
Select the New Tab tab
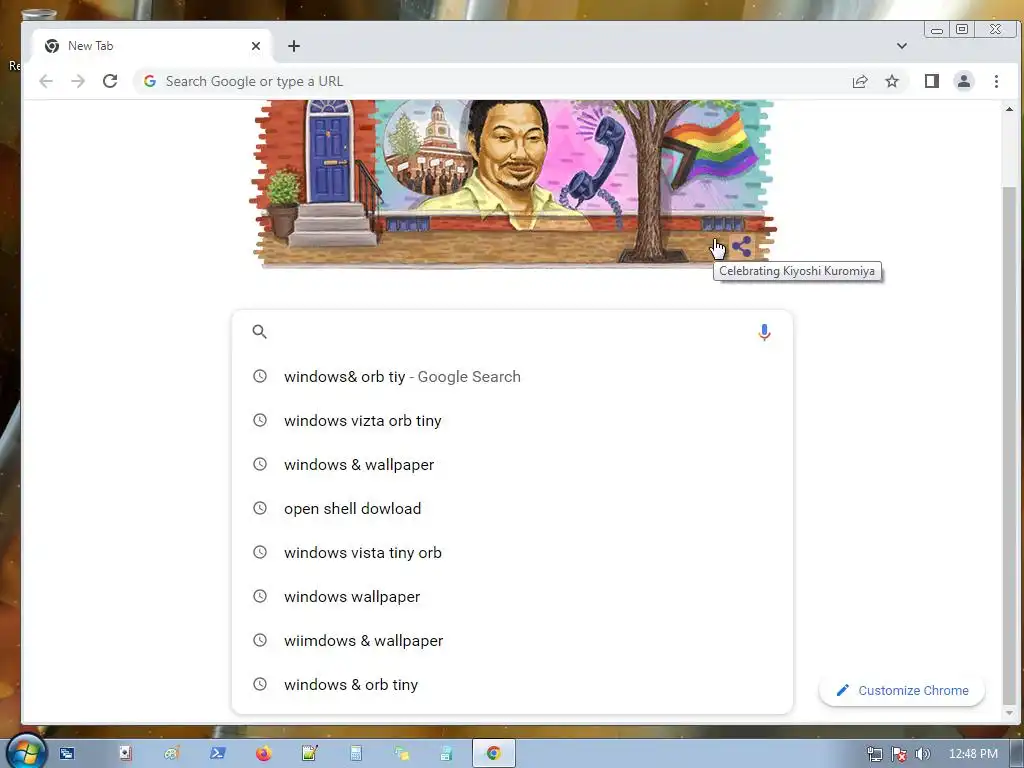point(152,46)
